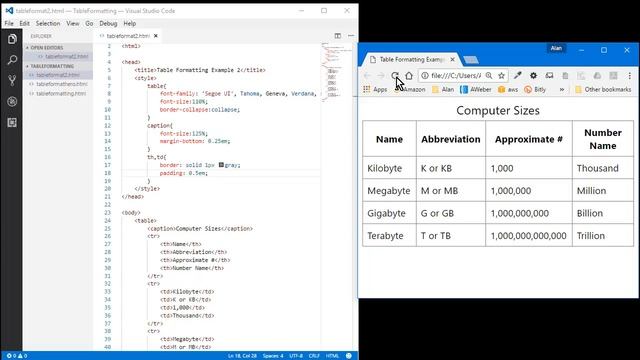Click the Abbreviation column header

coord(451,139)
